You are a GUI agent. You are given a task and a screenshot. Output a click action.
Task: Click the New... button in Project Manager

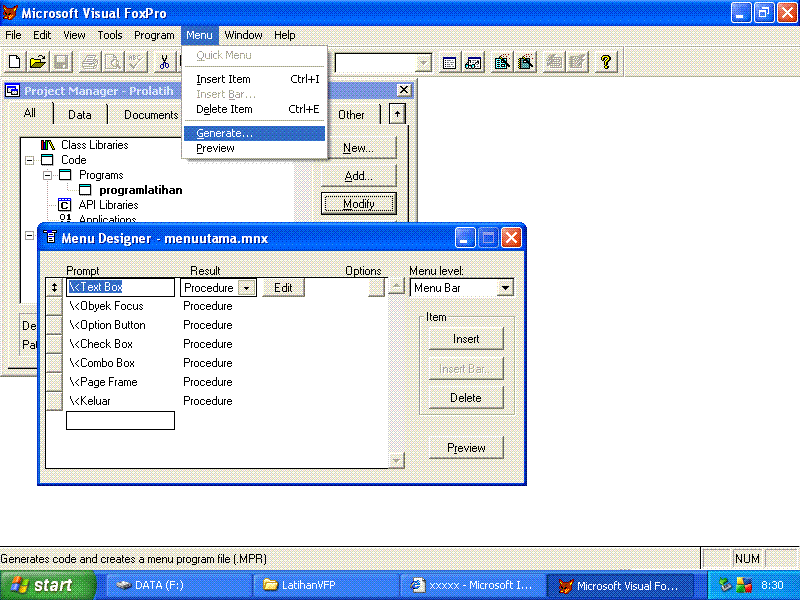[x=358, y=148]
